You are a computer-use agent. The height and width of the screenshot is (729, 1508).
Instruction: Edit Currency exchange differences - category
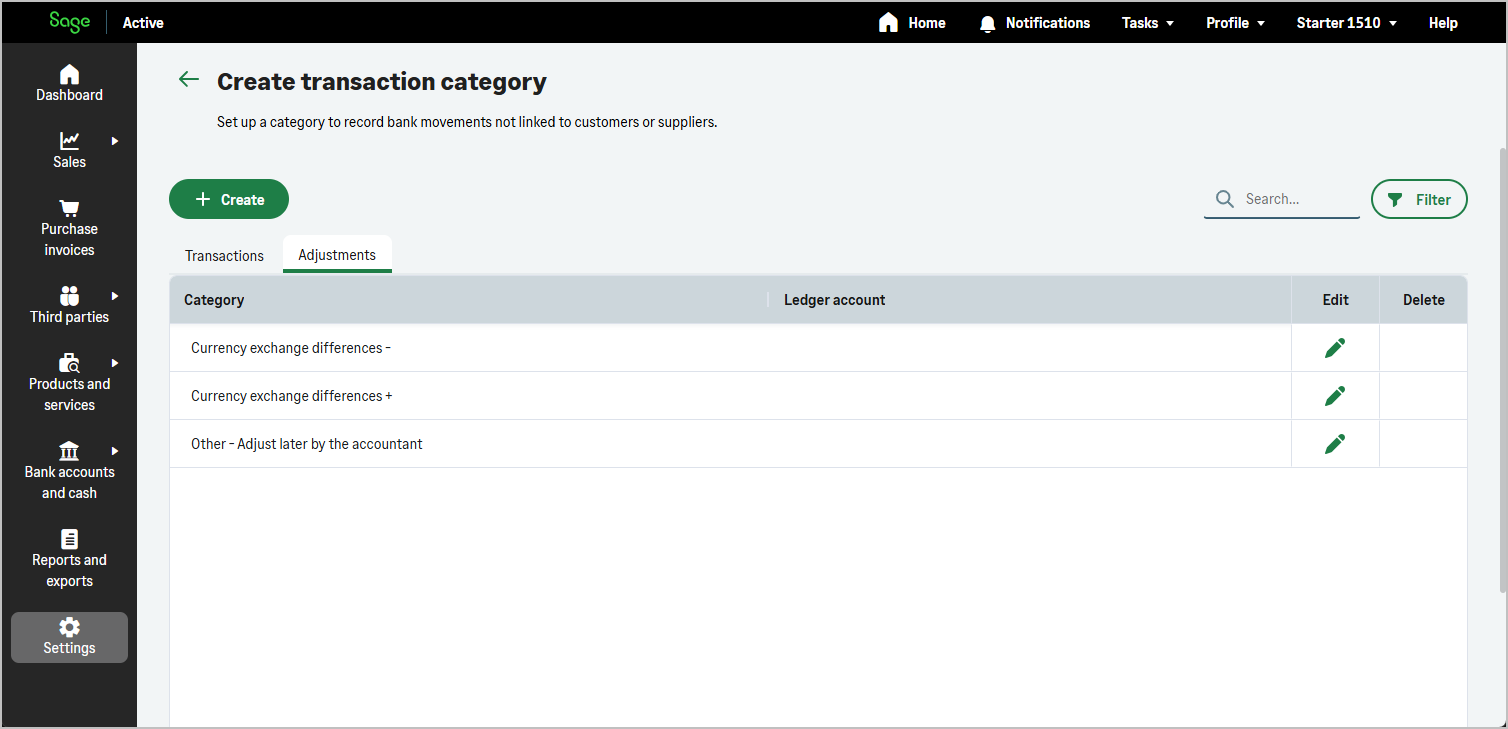1335,347
